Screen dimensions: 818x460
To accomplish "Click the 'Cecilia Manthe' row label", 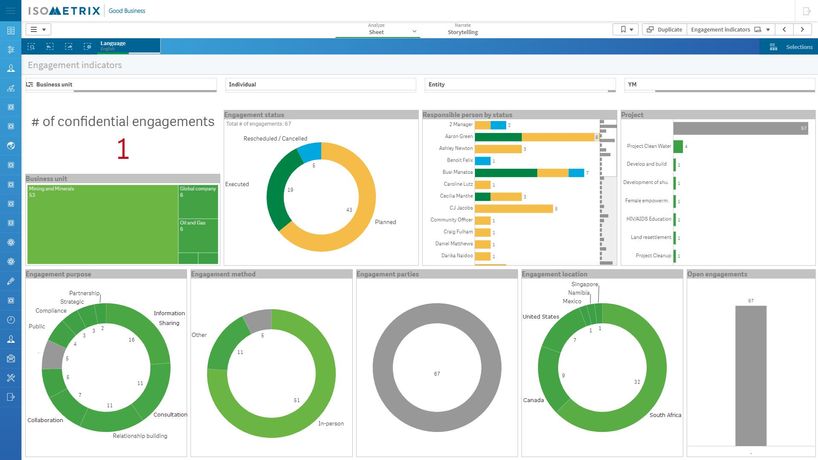I will coord(456,196).
